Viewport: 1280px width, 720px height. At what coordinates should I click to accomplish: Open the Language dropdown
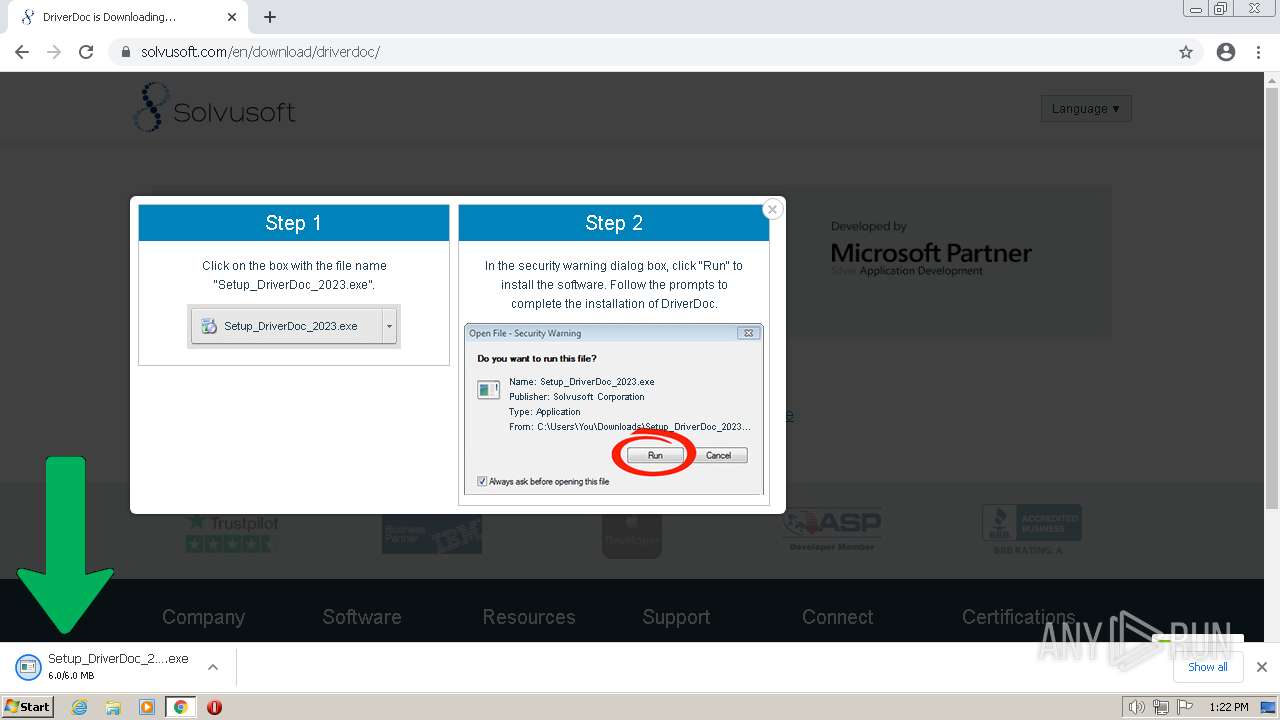[1086, 109]
